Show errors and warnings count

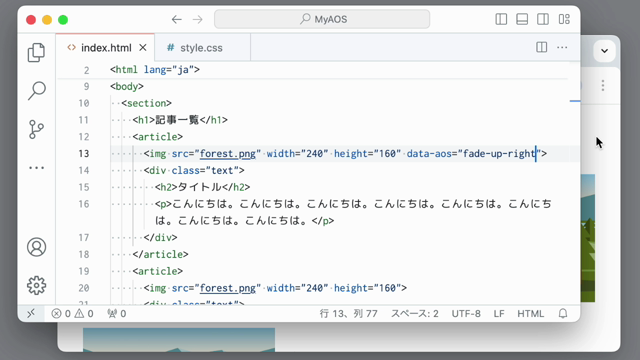[x=72, y=313]
